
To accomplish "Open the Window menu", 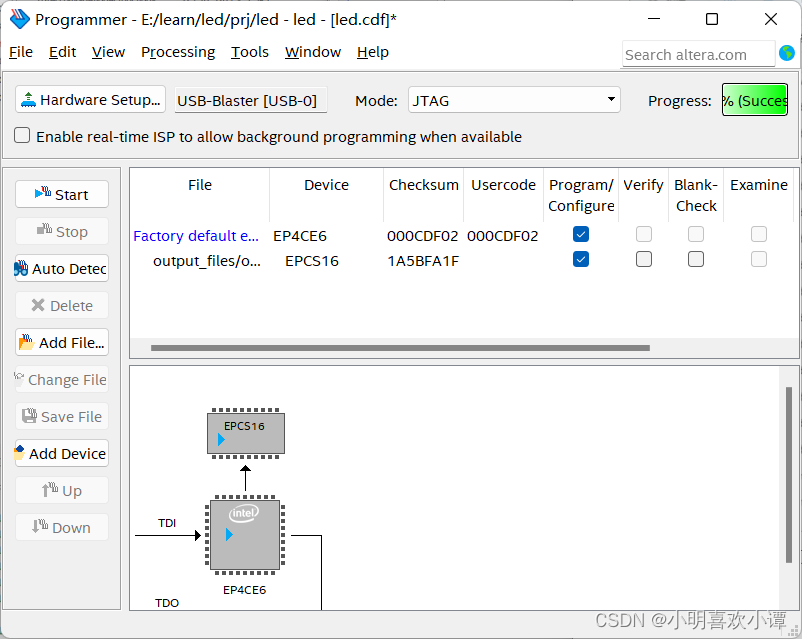I will [x=313, y=52].
